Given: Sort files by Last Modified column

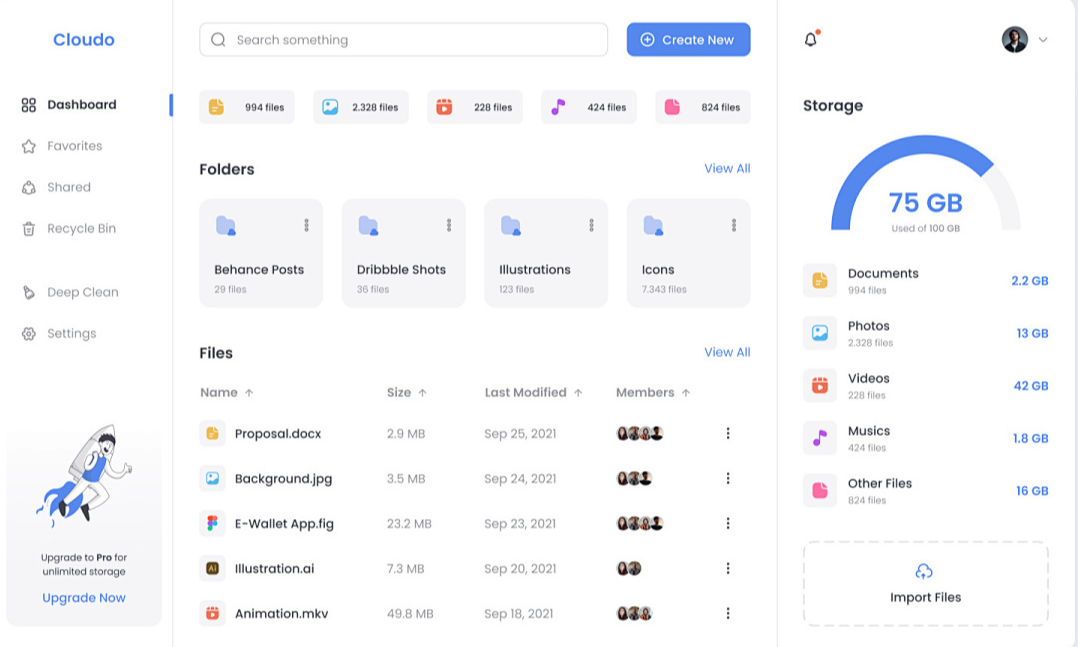Looking at the screenshot, I should pyautogui.click(x=533, y=392).
